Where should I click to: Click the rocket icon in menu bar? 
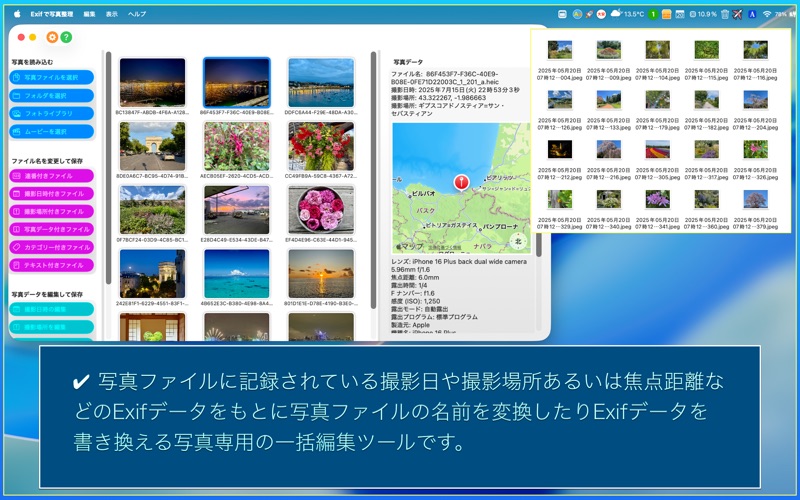click(x=589, y=14)
